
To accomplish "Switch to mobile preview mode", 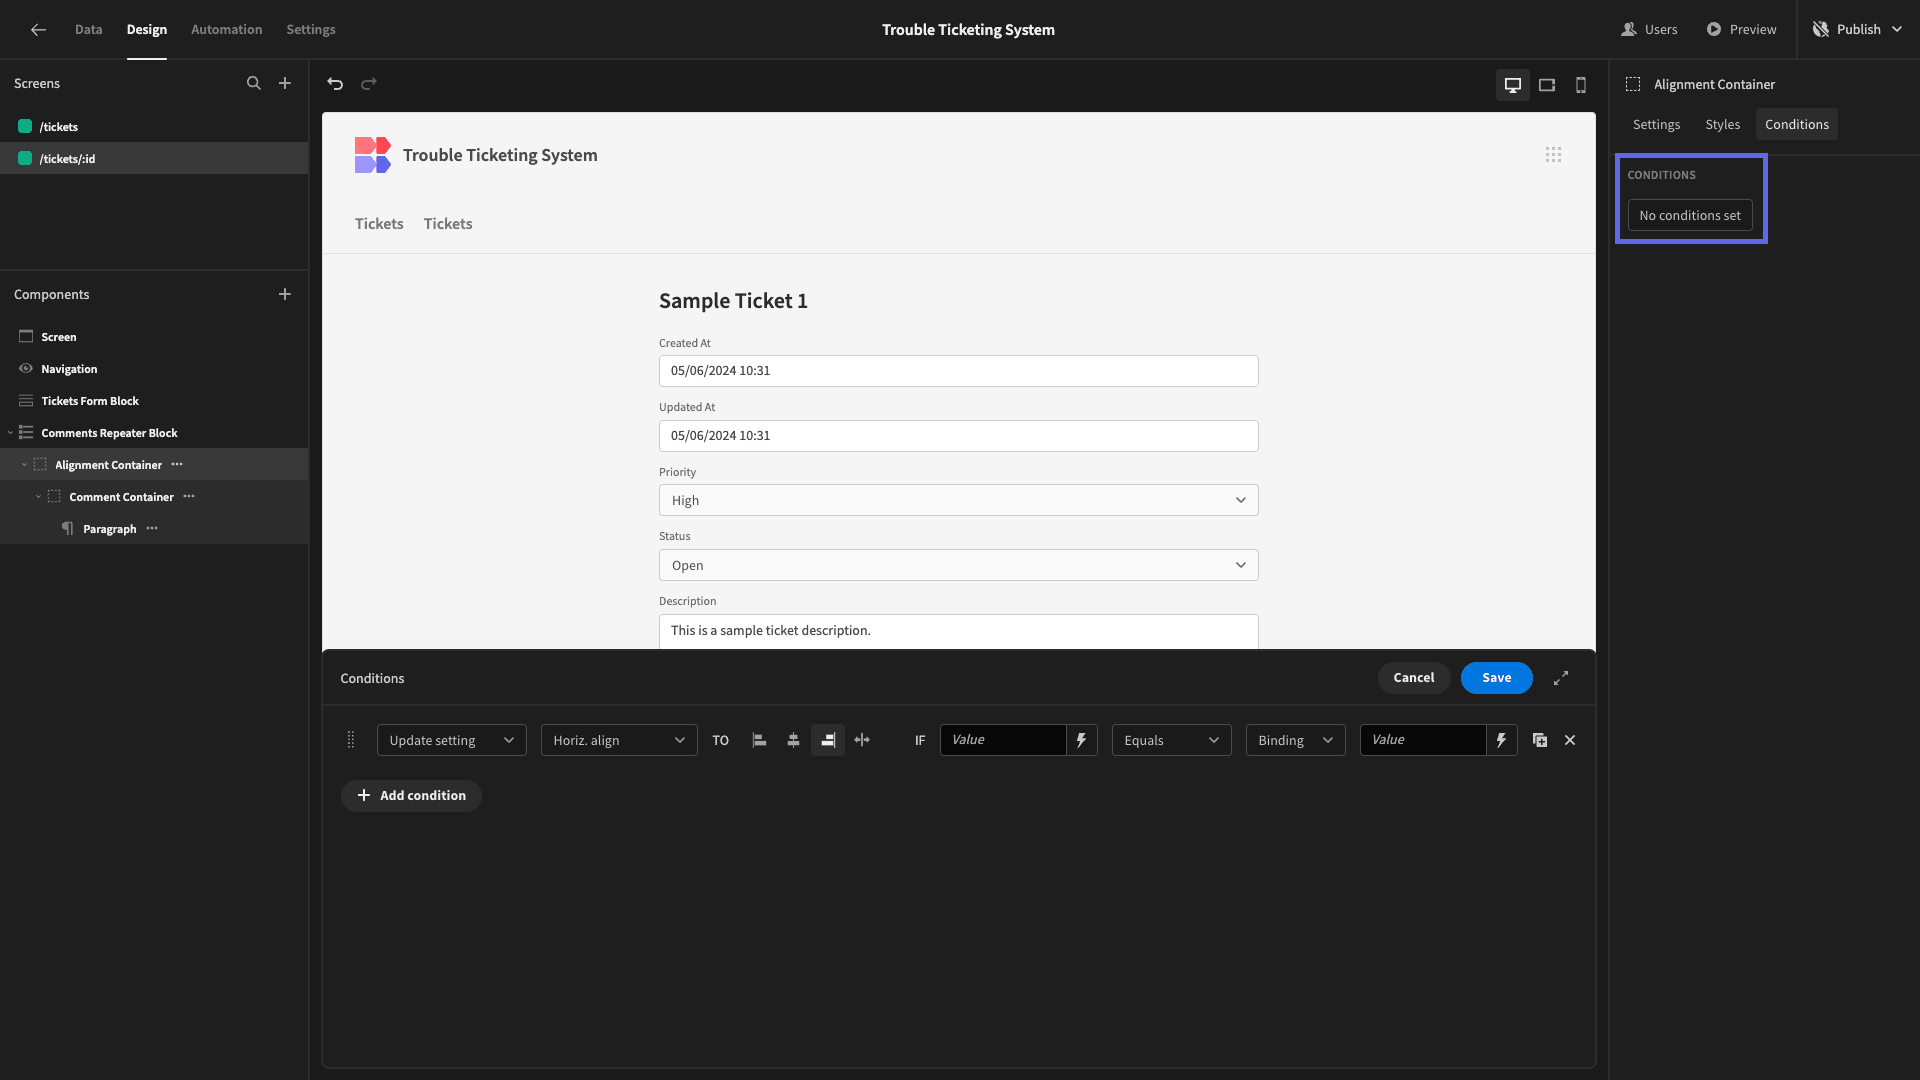I will coord(1581,85).
